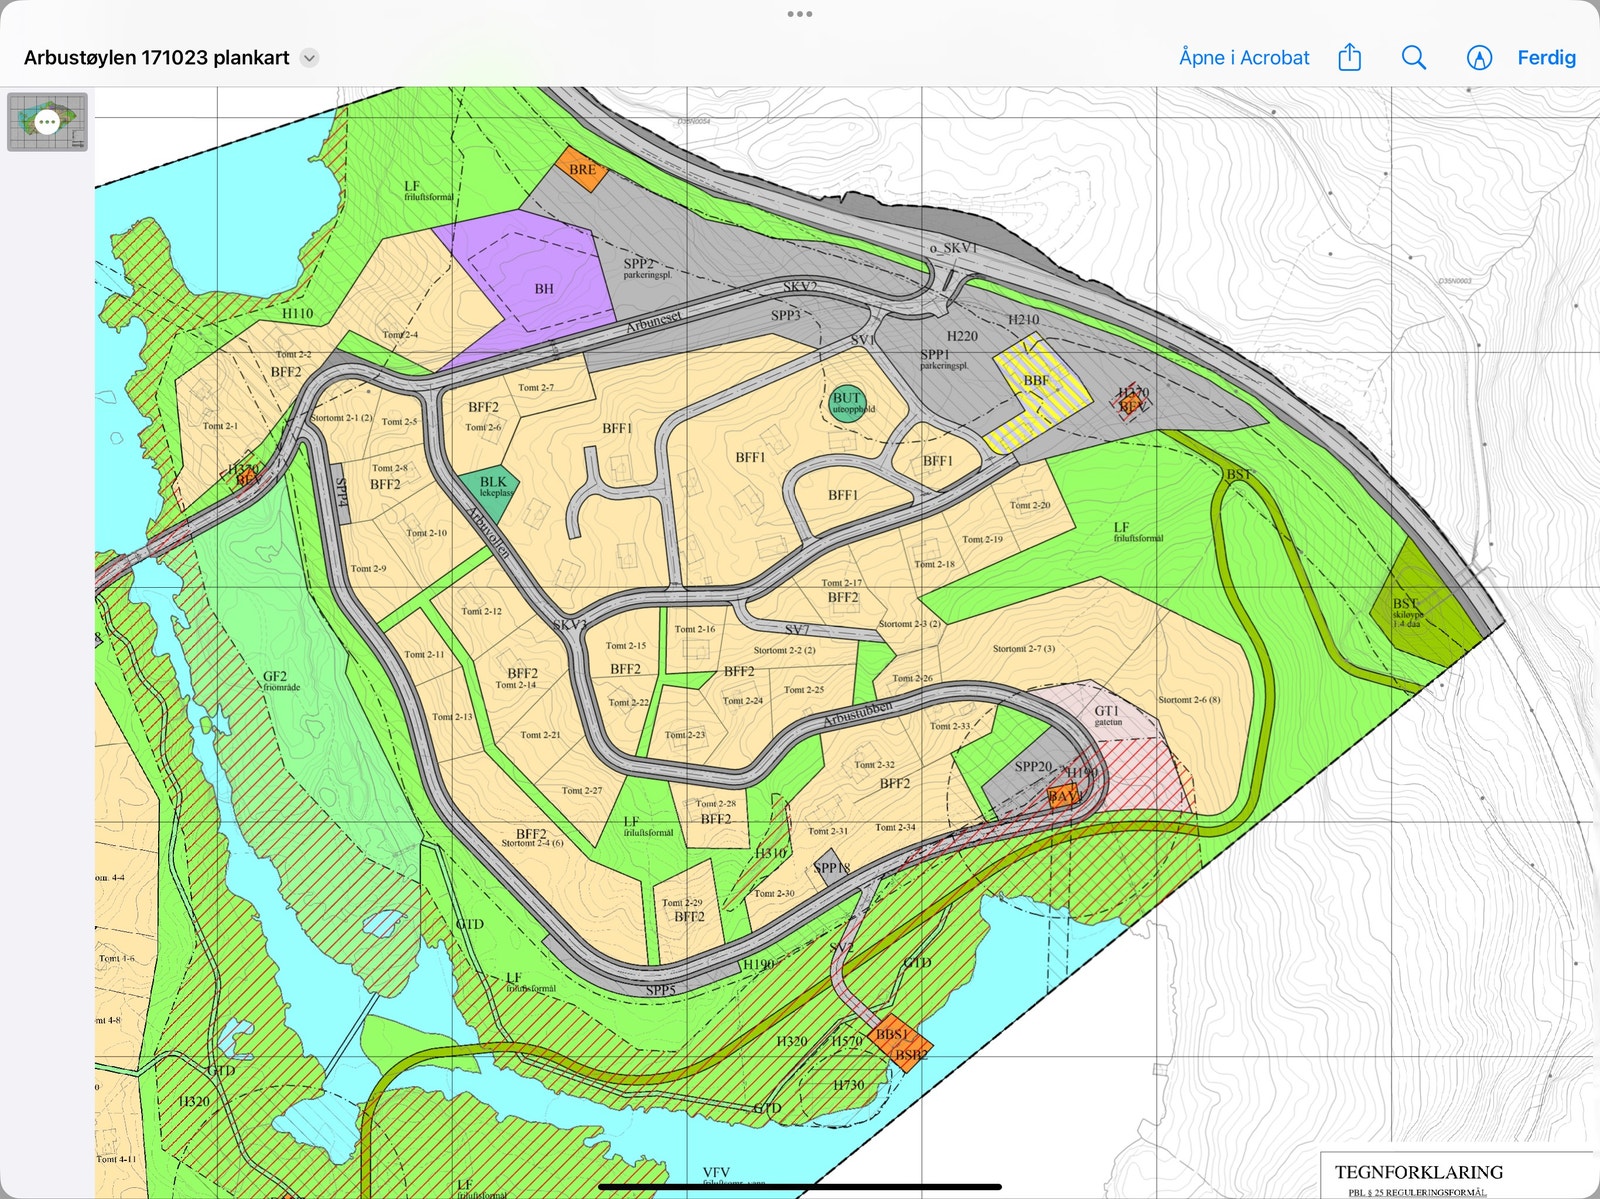Tap the TEGNFORKLARING legend heading
The height and width of the screenshot is (1199, 1600).
1418,1172
